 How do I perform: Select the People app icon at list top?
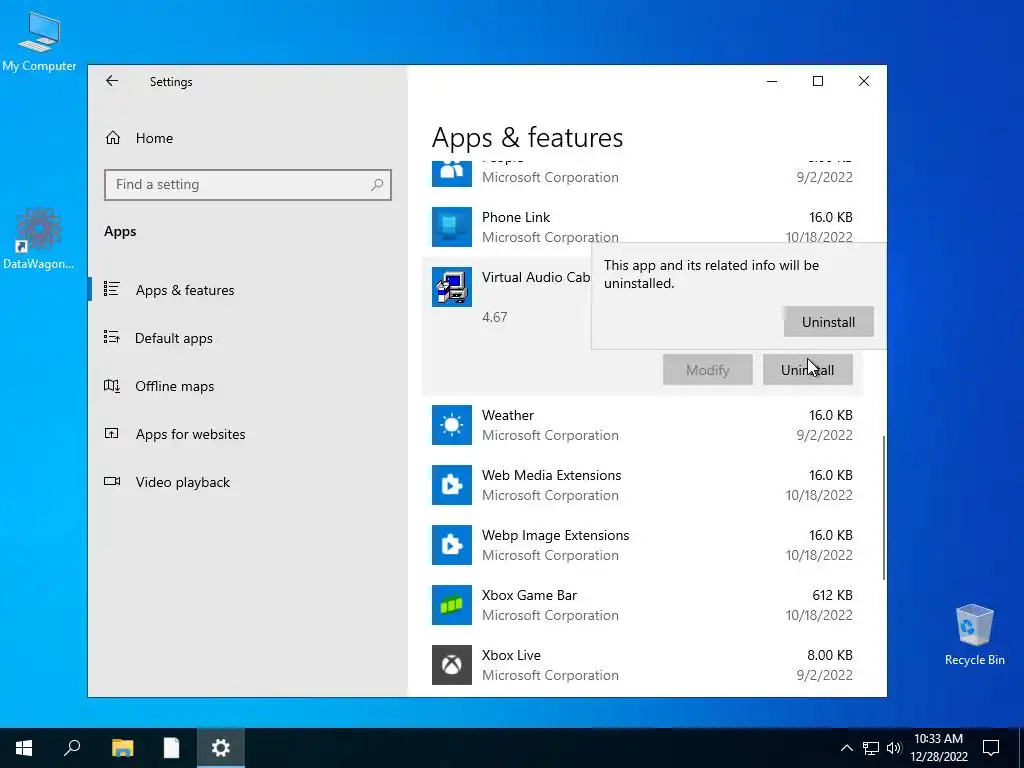click(452, 174)
